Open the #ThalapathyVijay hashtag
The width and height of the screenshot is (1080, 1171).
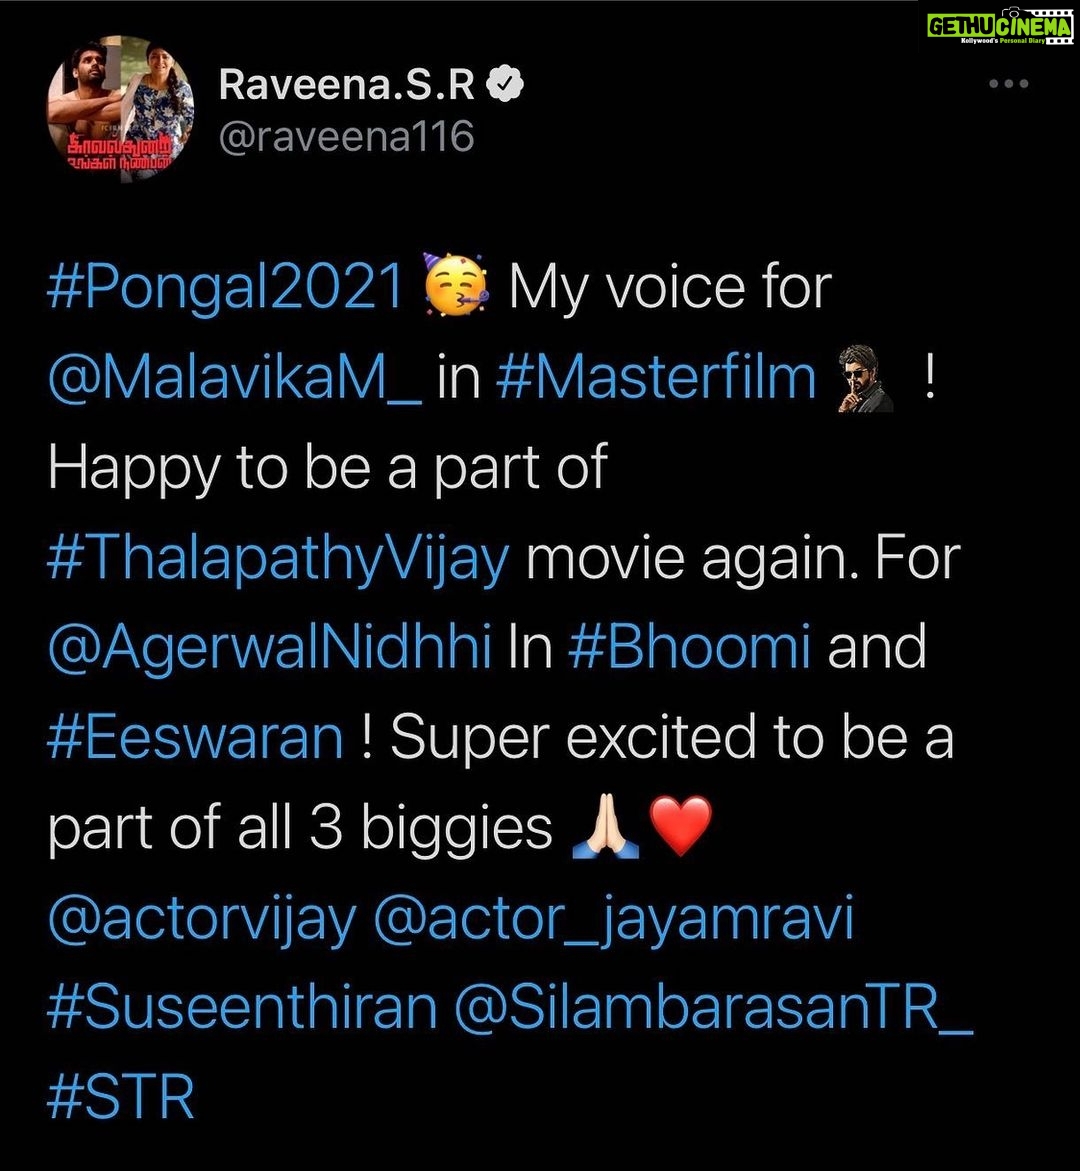[x=278, y=560]
